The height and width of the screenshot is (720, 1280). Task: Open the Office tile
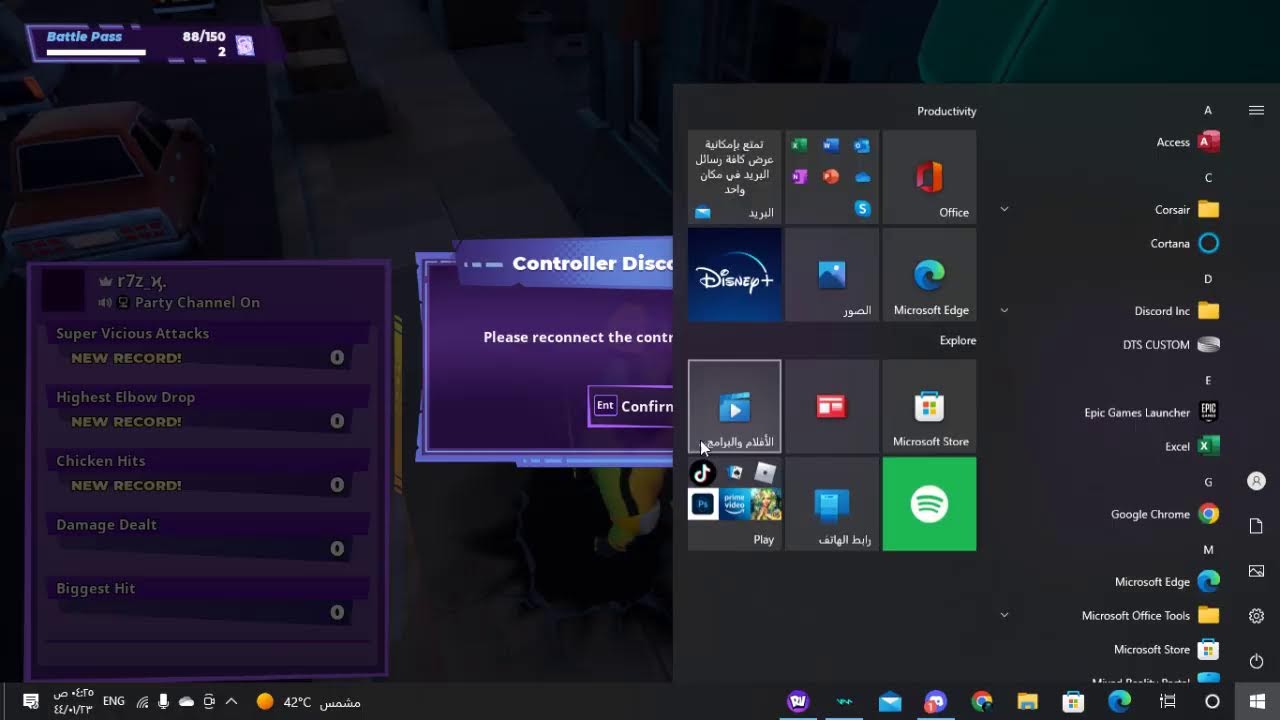929,177
